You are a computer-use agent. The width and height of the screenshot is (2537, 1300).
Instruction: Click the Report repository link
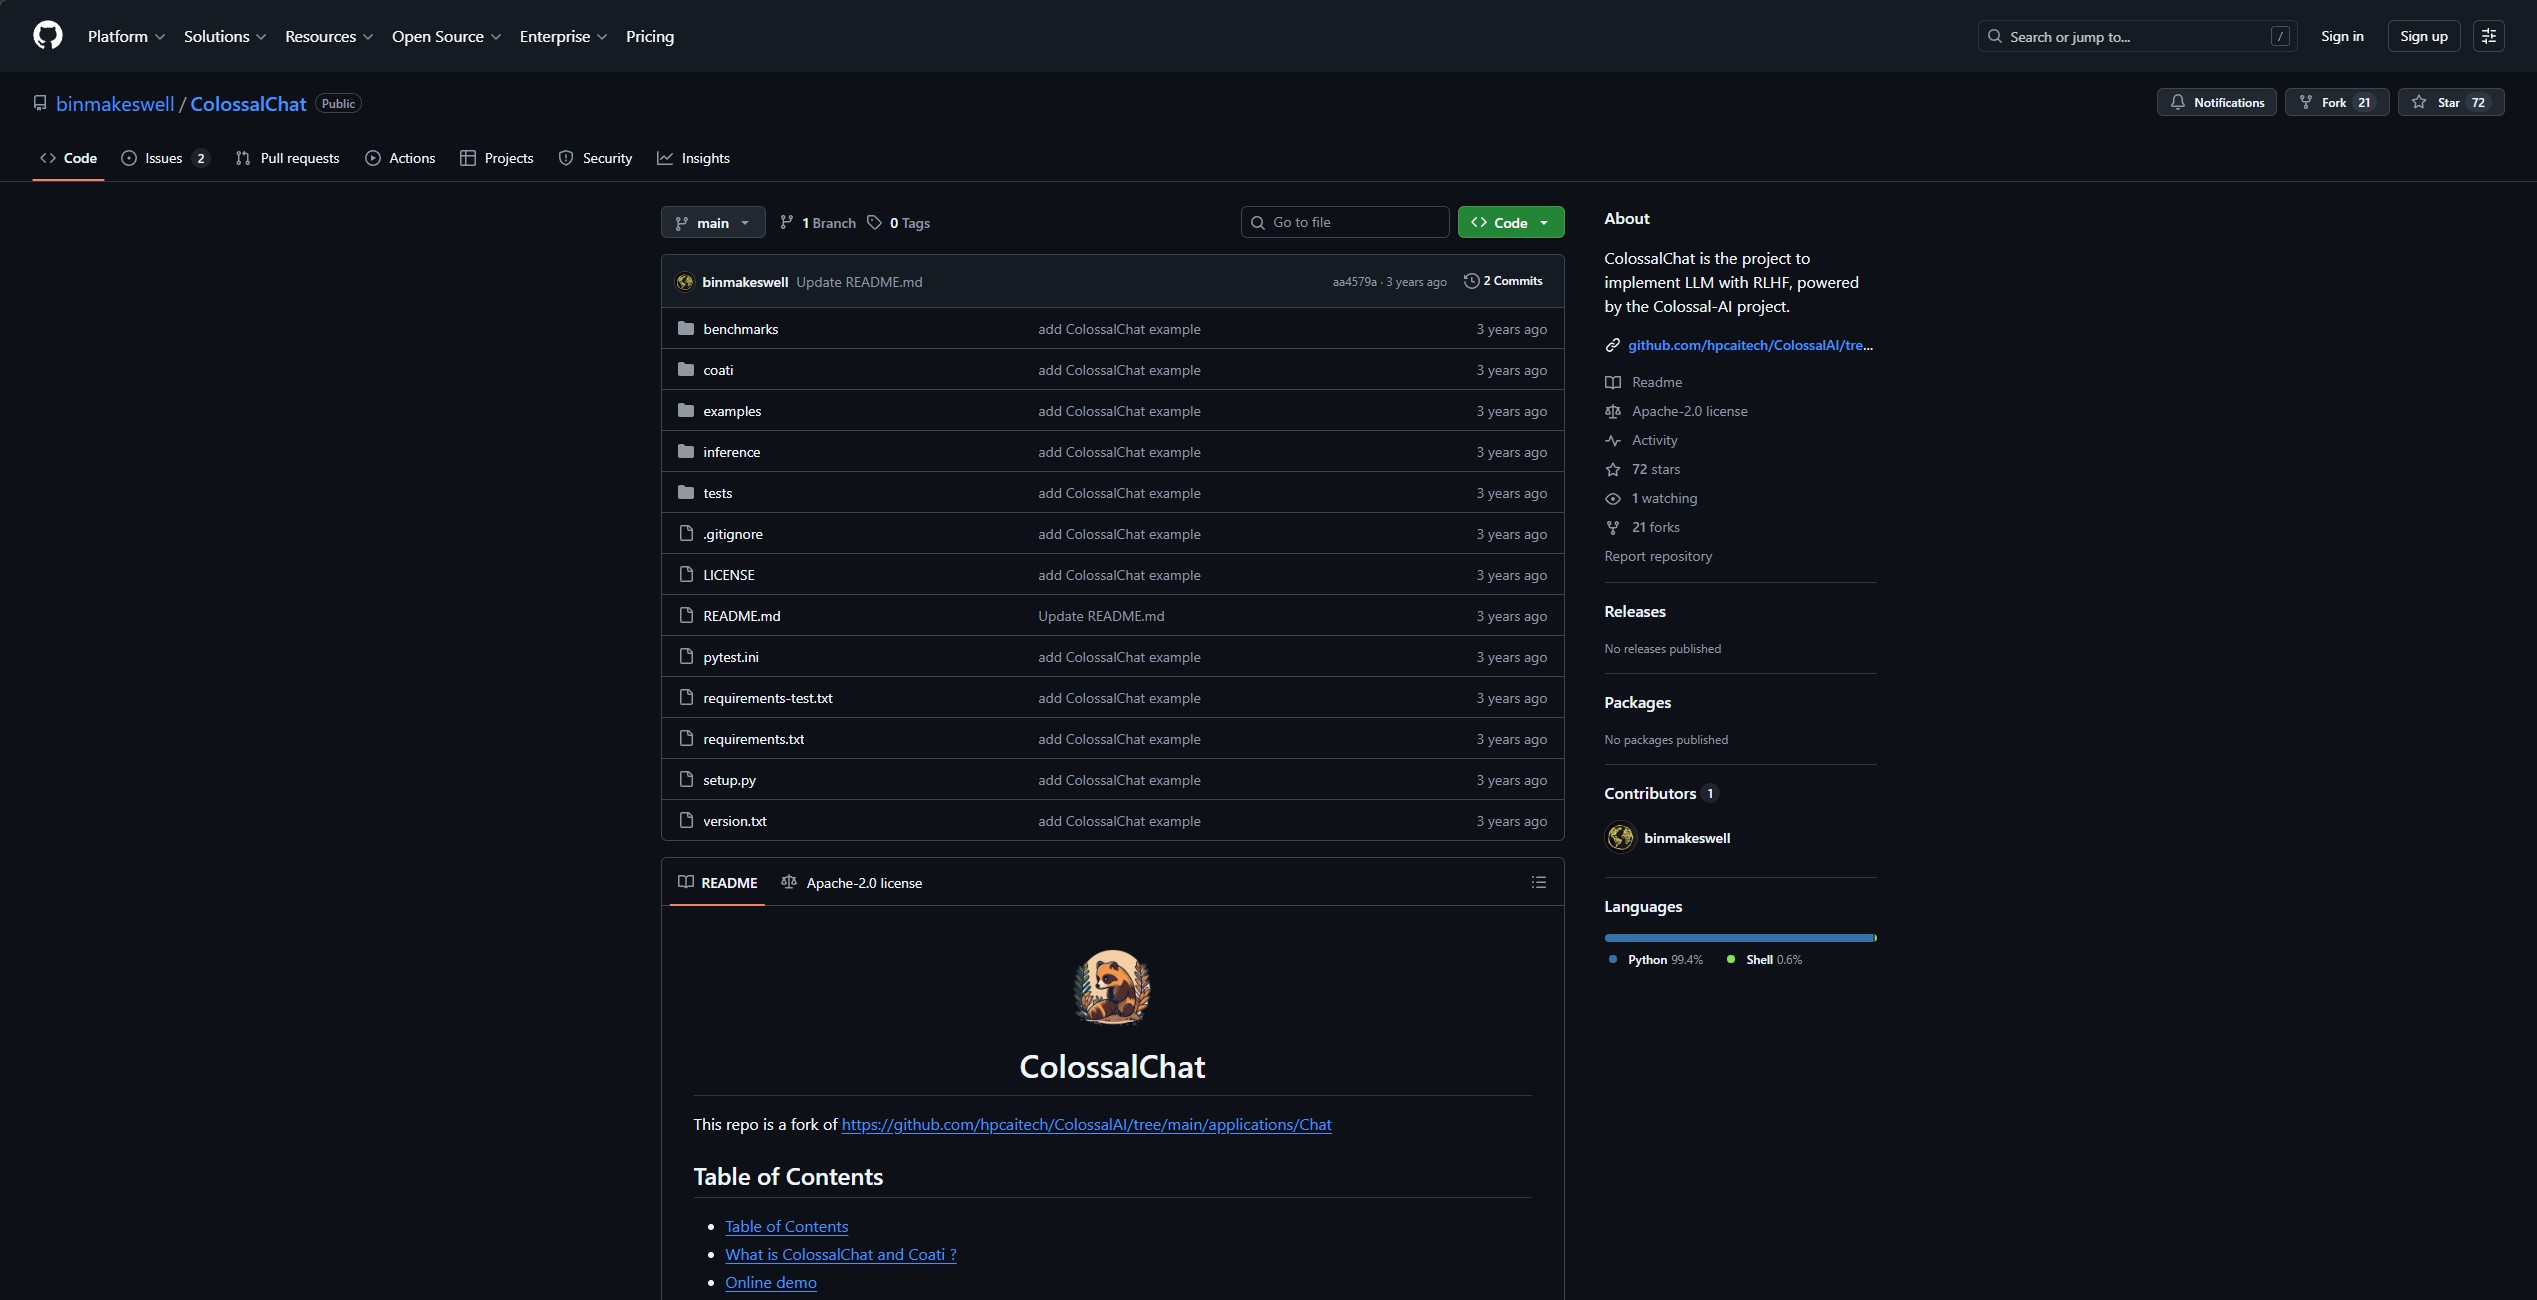pyautogui.click(x=1658, y=556)
